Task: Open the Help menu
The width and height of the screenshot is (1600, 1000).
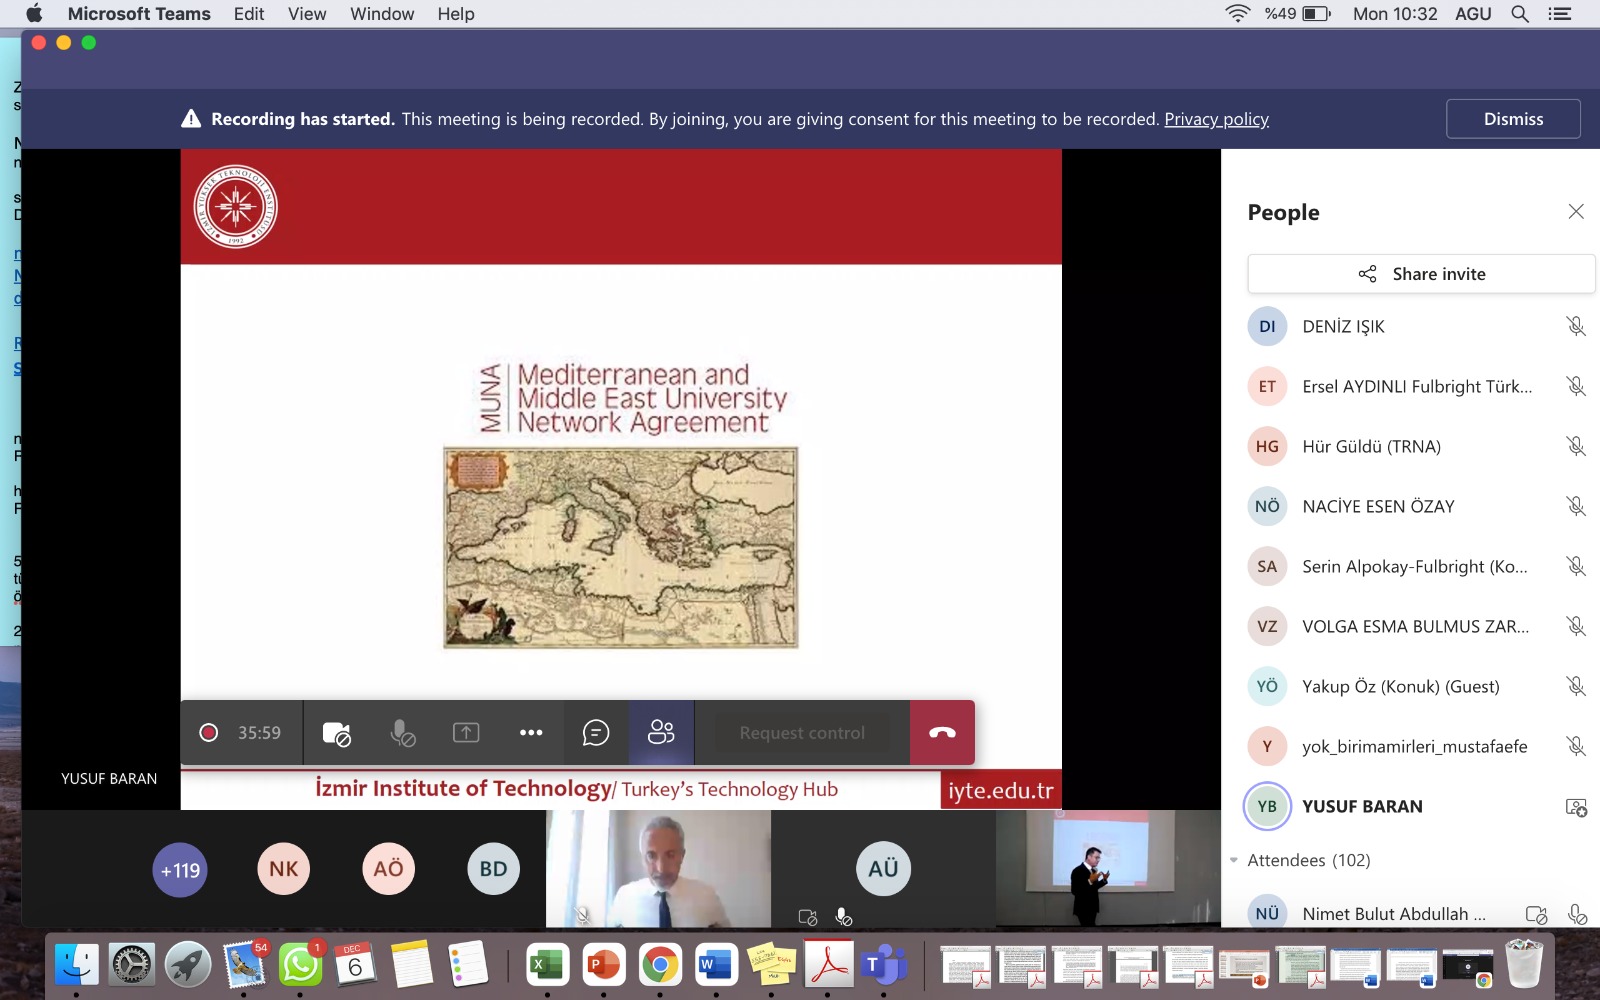Action: pos(456,14)
